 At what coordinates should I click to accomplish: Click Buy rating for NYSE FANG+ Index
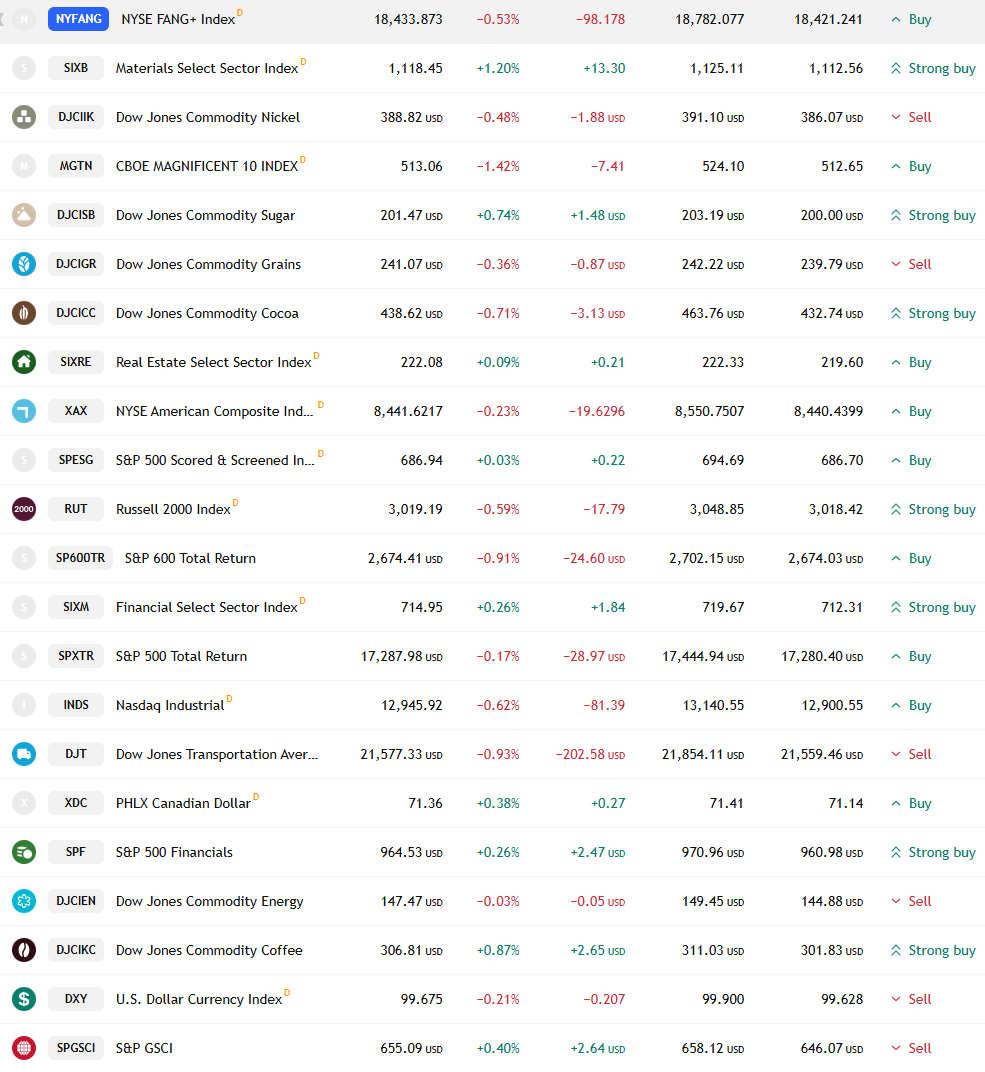click(911, 20)
